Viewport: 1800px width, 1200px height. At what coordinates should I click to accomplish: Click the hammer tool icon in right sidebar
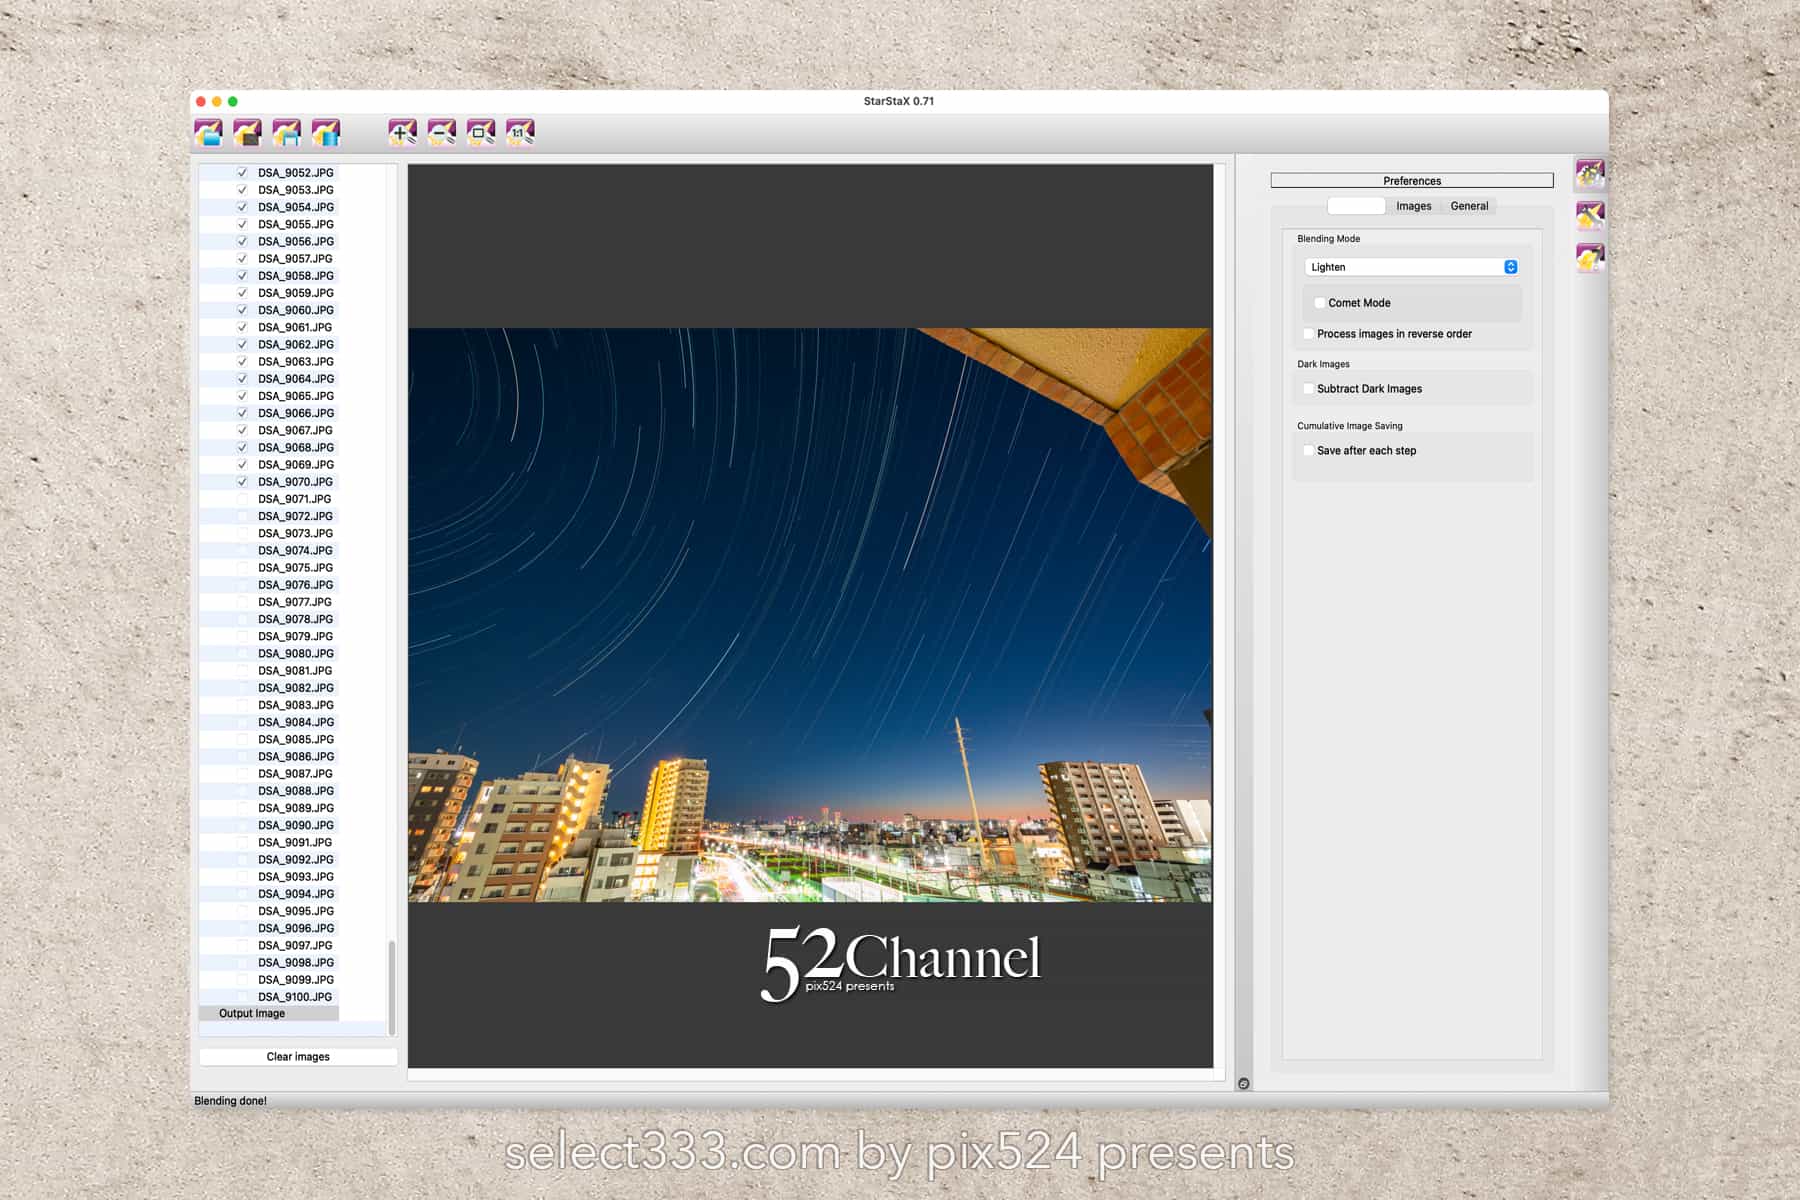[x=1590, y=216]
